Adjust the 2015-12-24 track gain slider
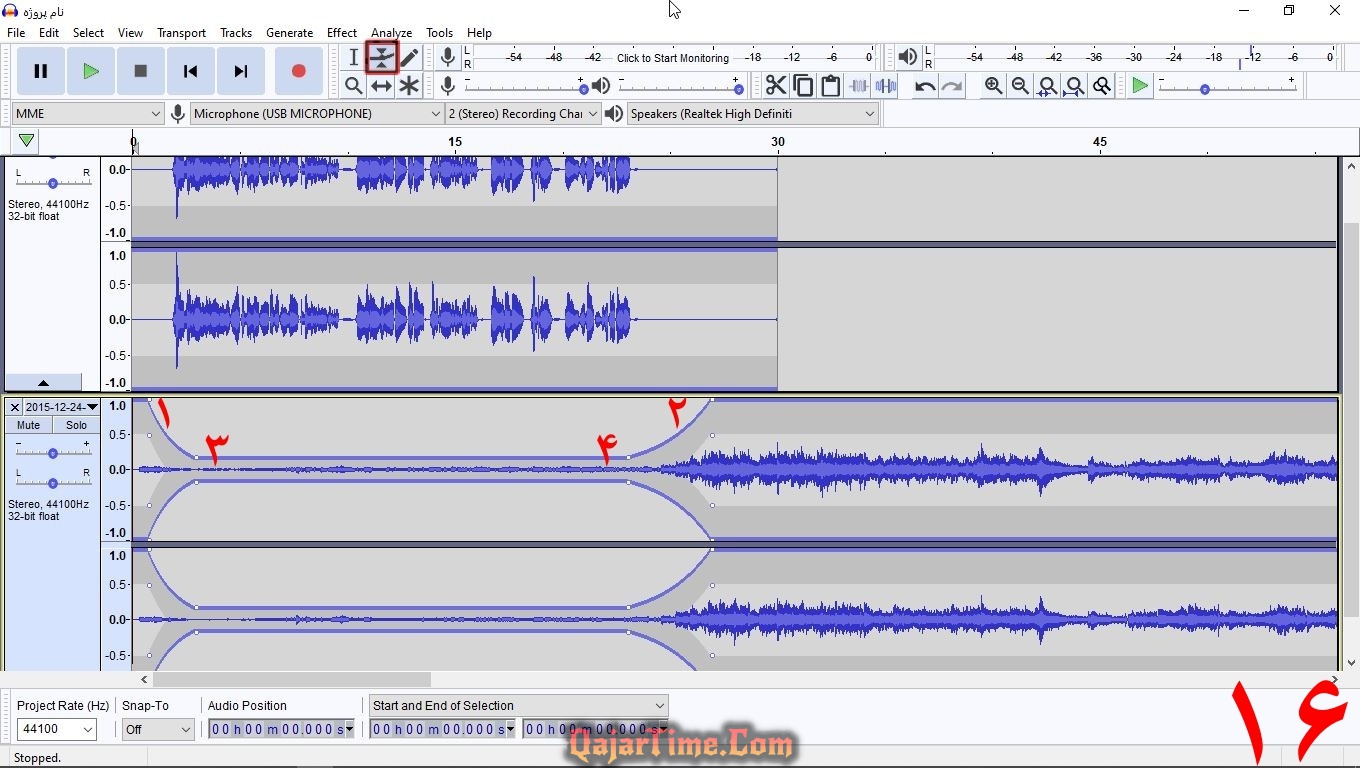 [x=52, y=452]
